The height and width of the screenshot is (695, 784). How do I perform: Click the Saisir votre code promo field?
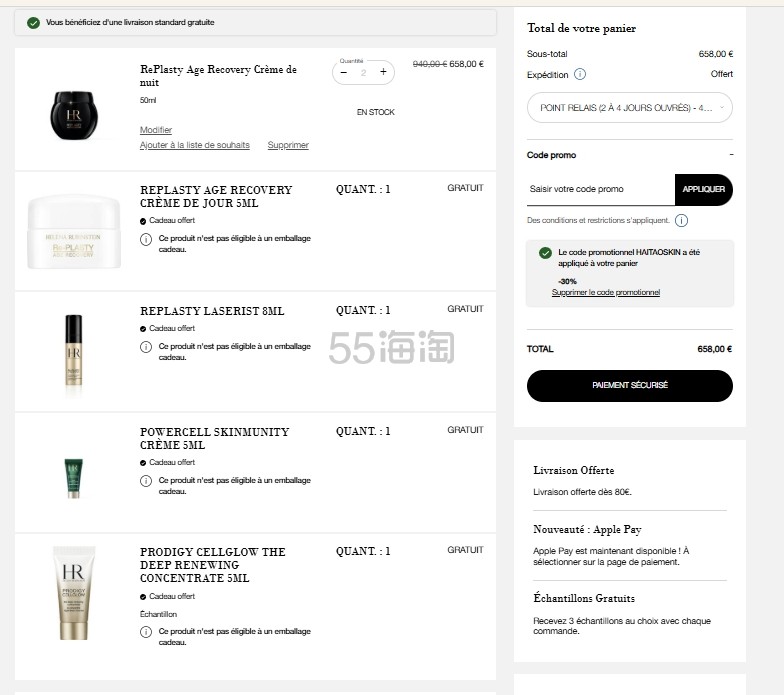tap(600, 189)
